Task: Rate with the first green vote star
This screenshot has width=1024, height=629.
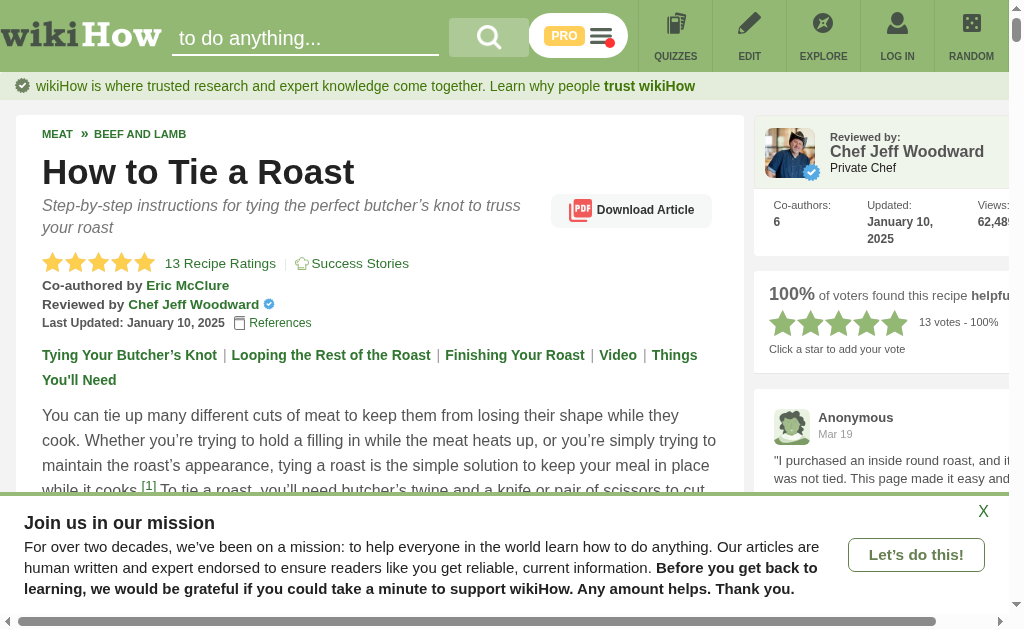Action: pos(782,323)
